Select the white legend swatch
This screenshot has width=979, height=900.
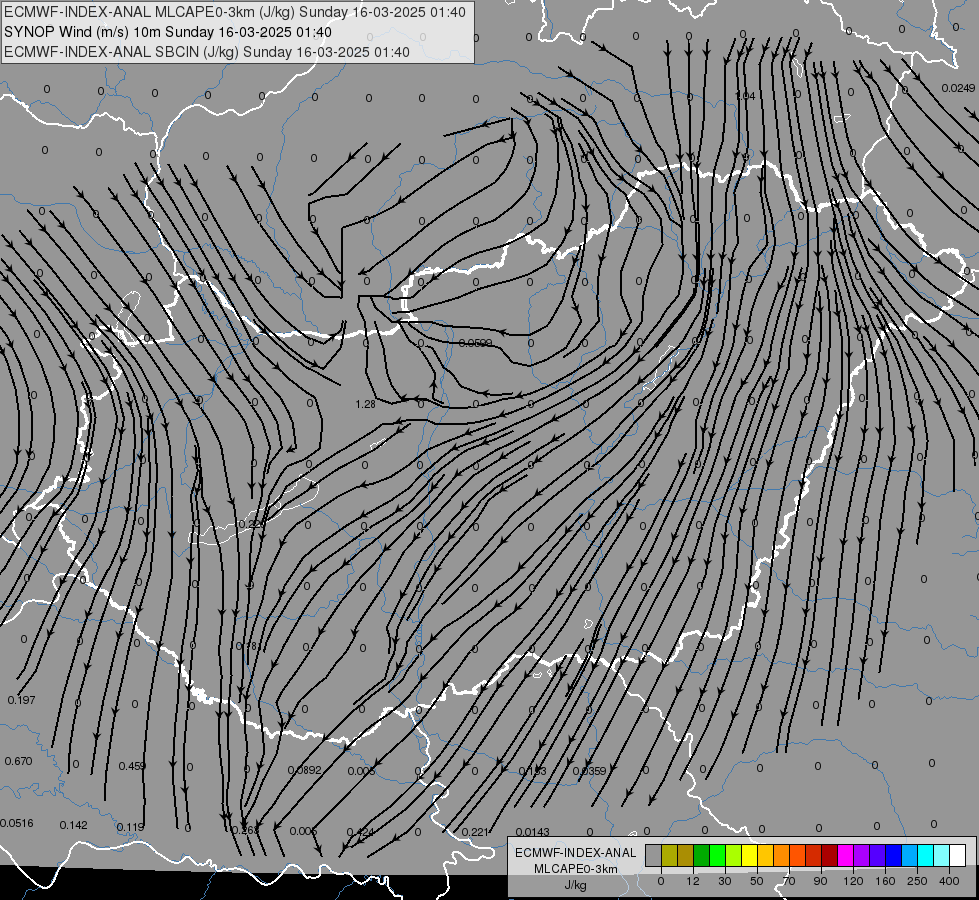point(958,855)
